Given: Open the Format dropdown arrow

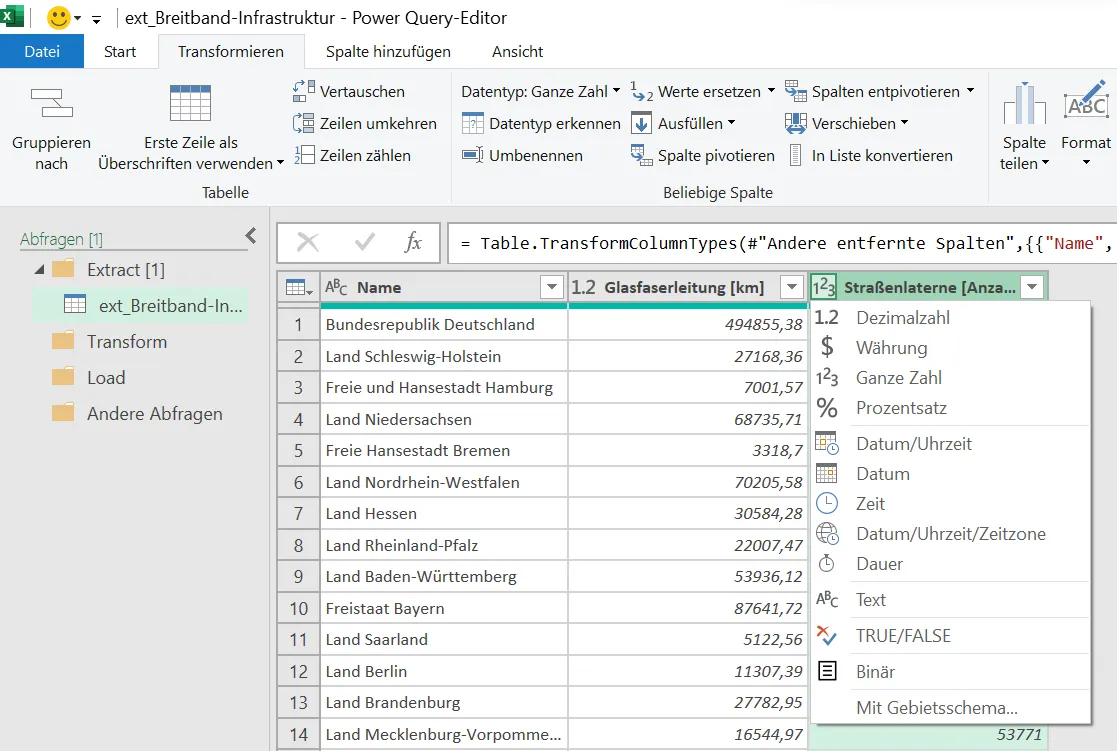Looking at the screenshot, I should pyautogui.click(x=1086, y=162).
